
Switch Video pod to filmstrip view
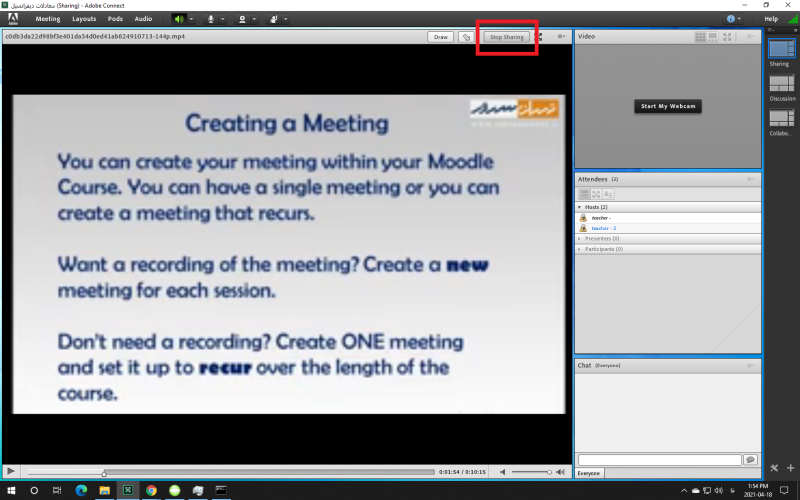715,36
